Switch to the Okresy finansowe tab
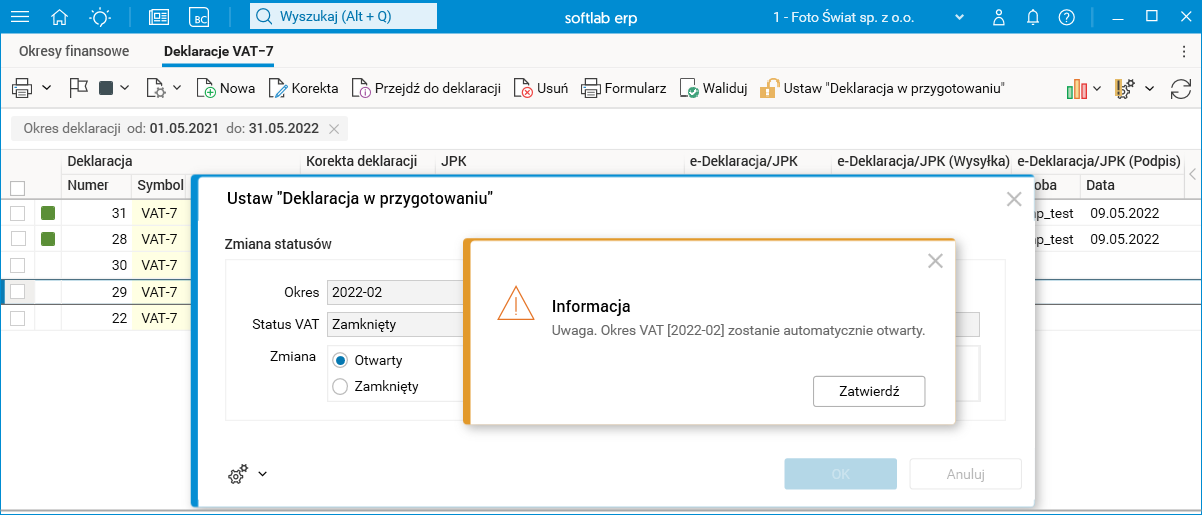The image size is (1202, 515). coord(74,51)
